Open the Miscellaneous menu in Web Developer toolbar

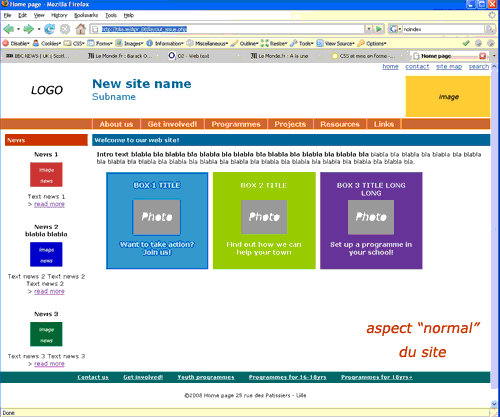click(207, 43)
